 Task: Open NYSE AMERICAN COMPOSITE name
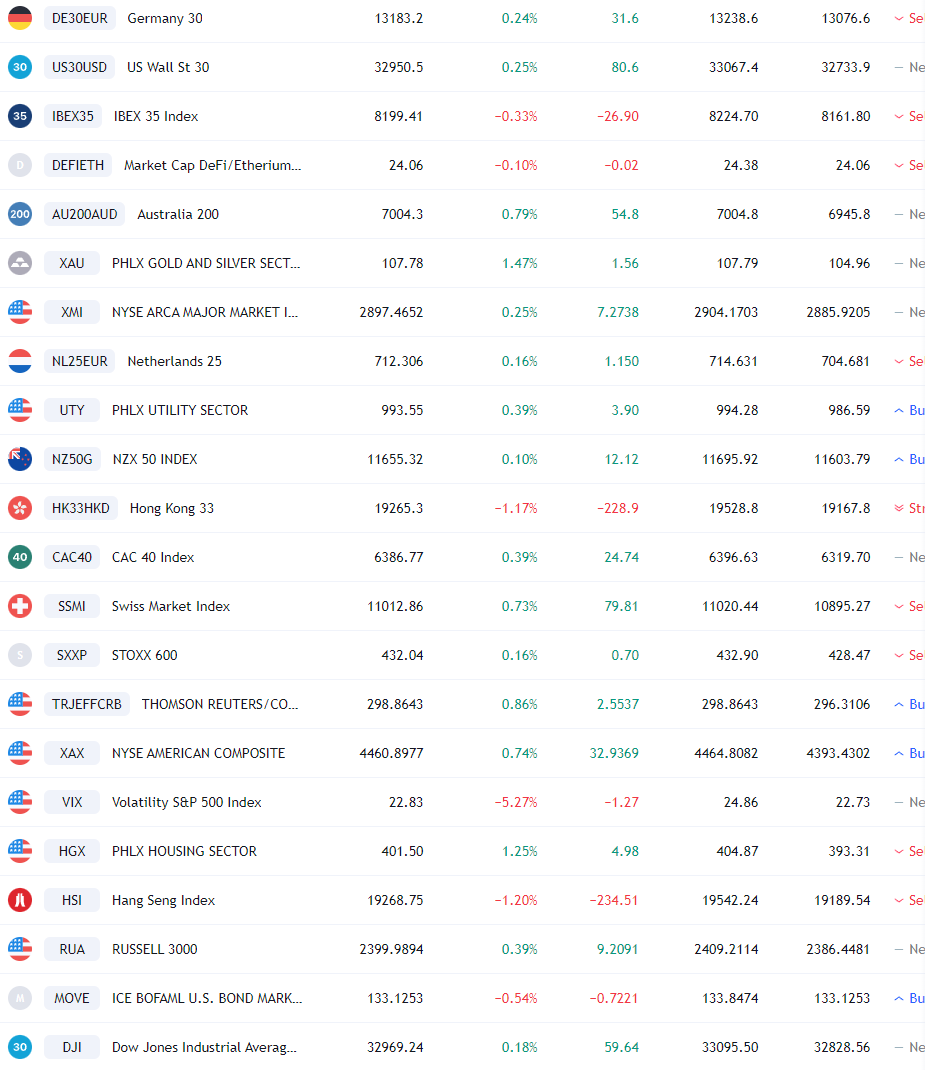point(199,753)
